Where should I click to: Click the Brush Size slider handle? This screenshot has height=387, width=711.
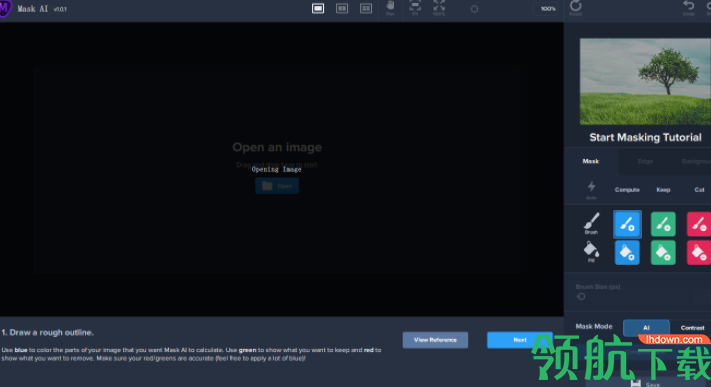pyautogui.click(x=581, y=297)
